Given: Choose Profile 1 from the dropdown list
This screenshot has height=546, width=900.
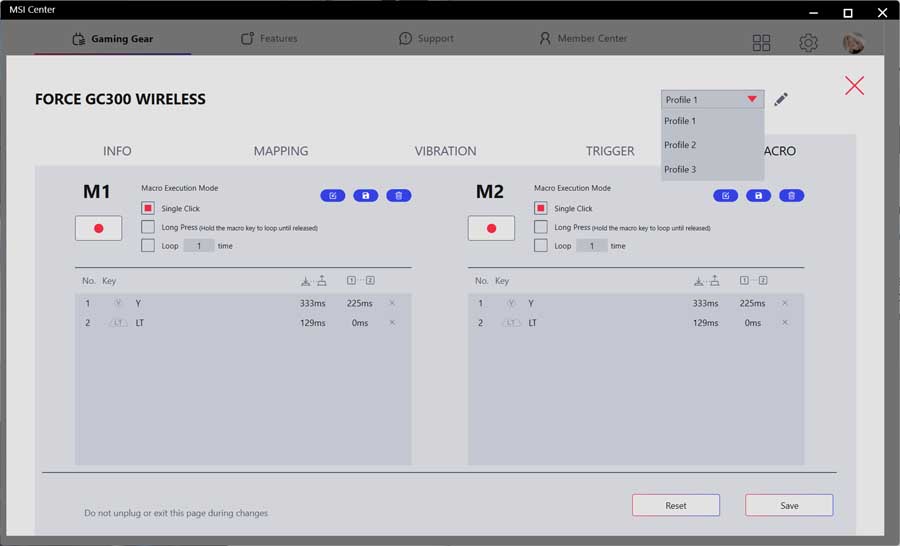Looking at the screenshot, I should (712, 121).
